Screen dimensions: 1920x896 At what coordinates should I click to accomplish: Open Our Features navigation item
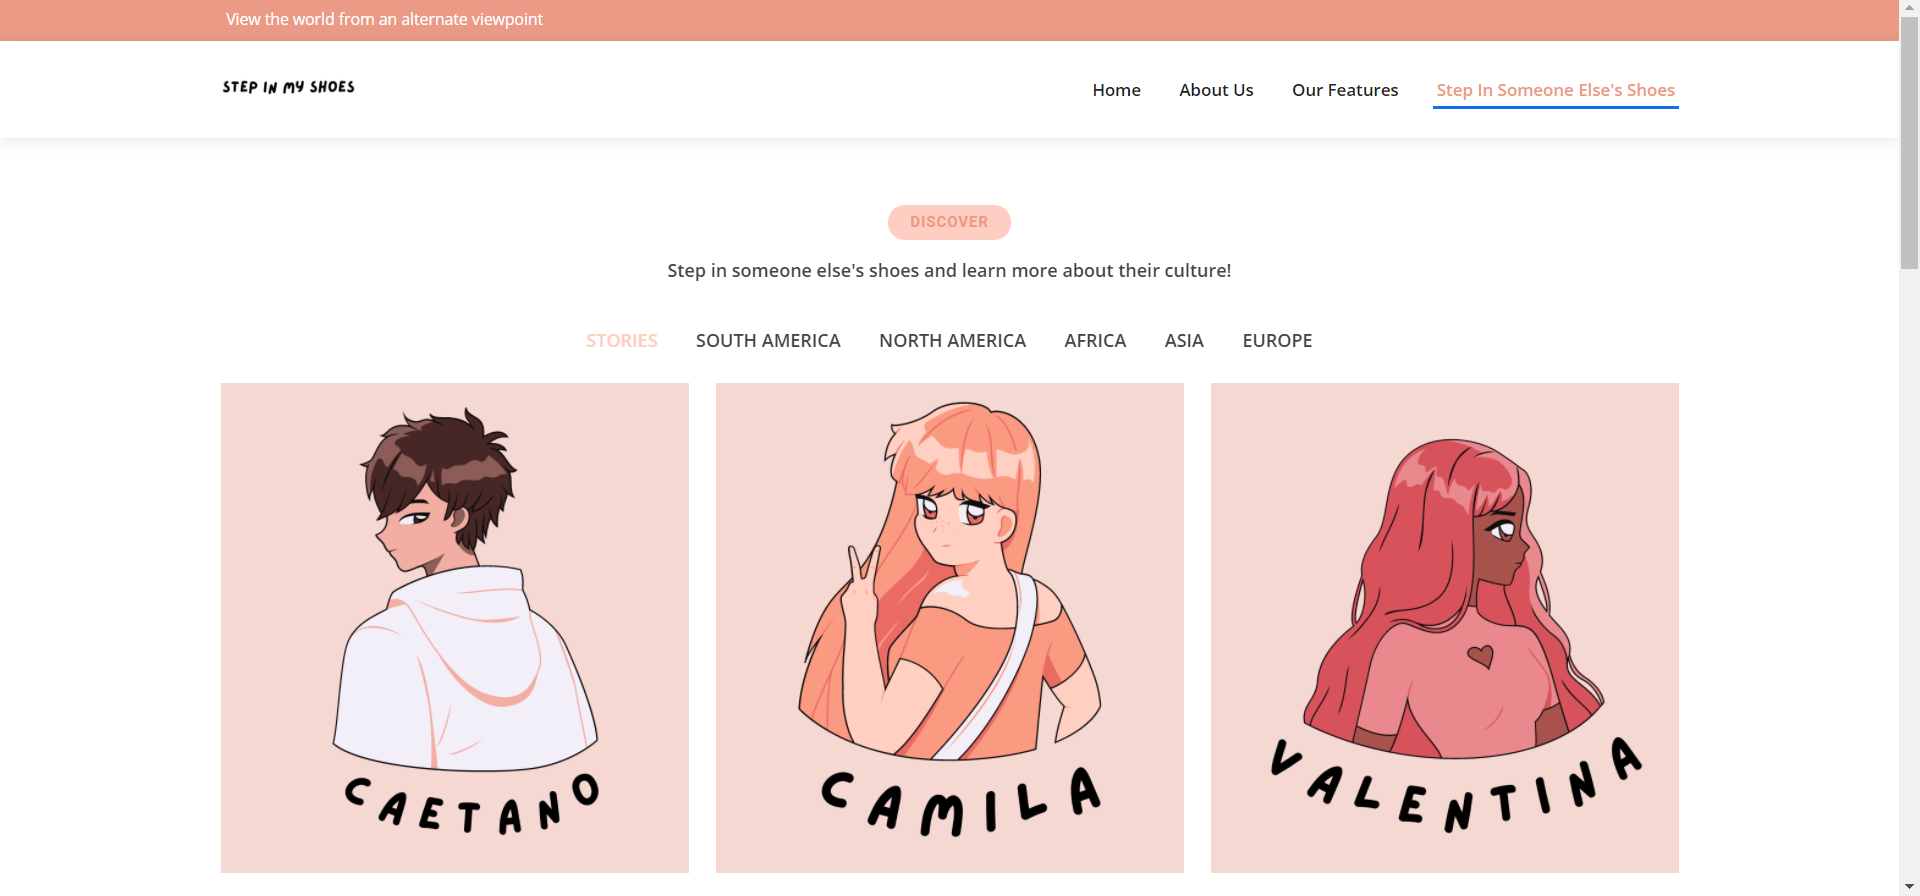click(1345, 90)
